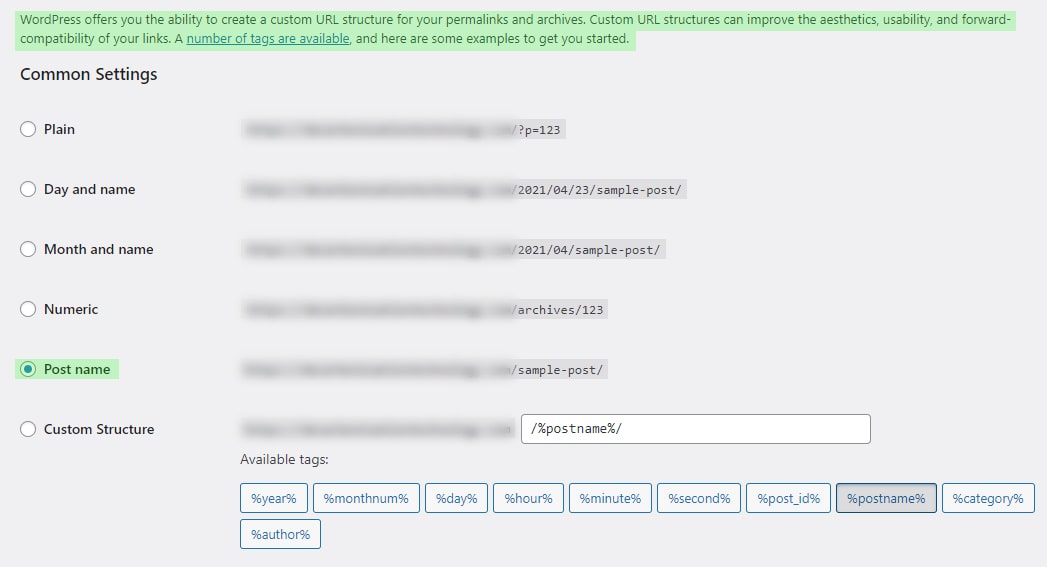The image size is (1047, 567).
Task: Click the /archives/123 example URL code
Action: (559, 310)
